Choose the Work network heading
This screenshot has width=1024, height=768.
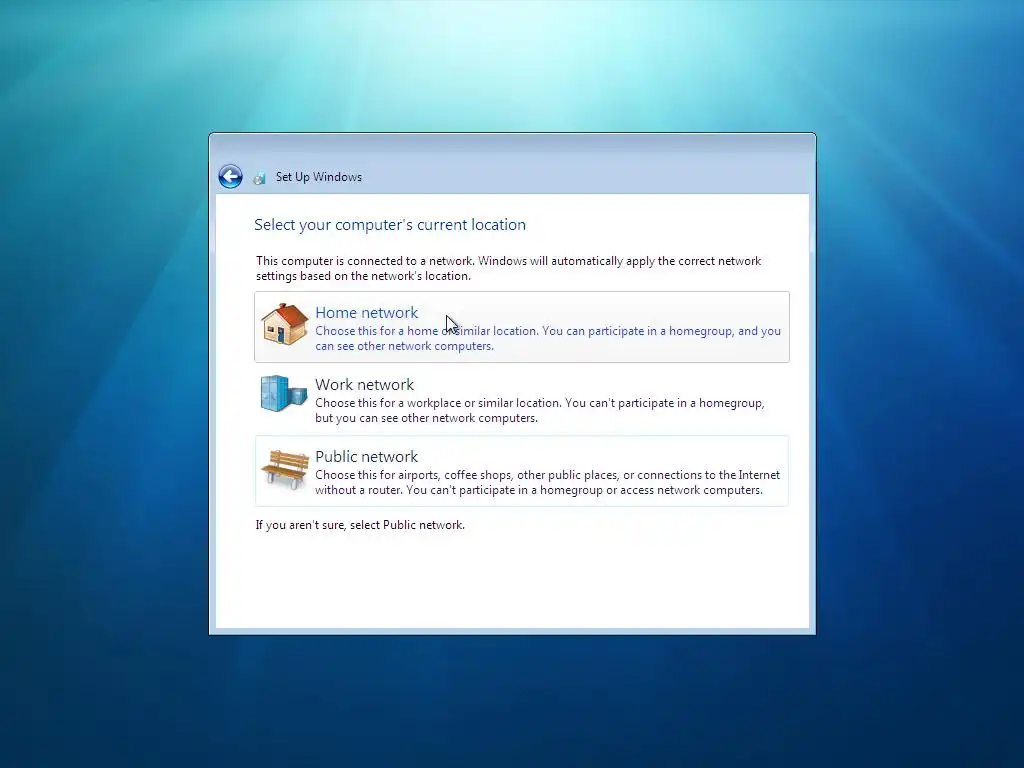click(364, 384)
